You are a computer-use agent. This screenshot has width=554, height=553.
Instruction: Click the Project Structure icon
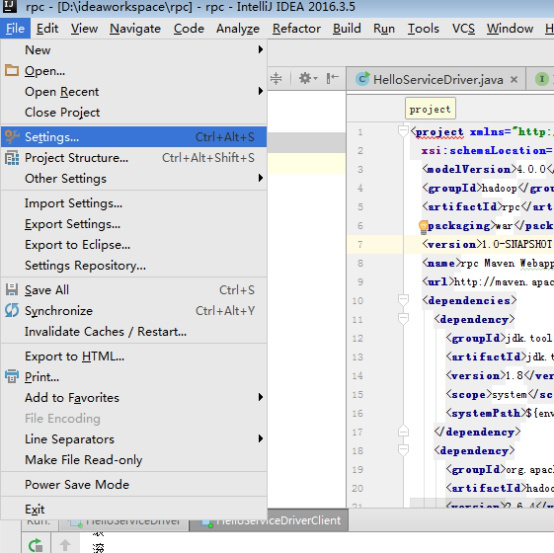click(12, 158)
